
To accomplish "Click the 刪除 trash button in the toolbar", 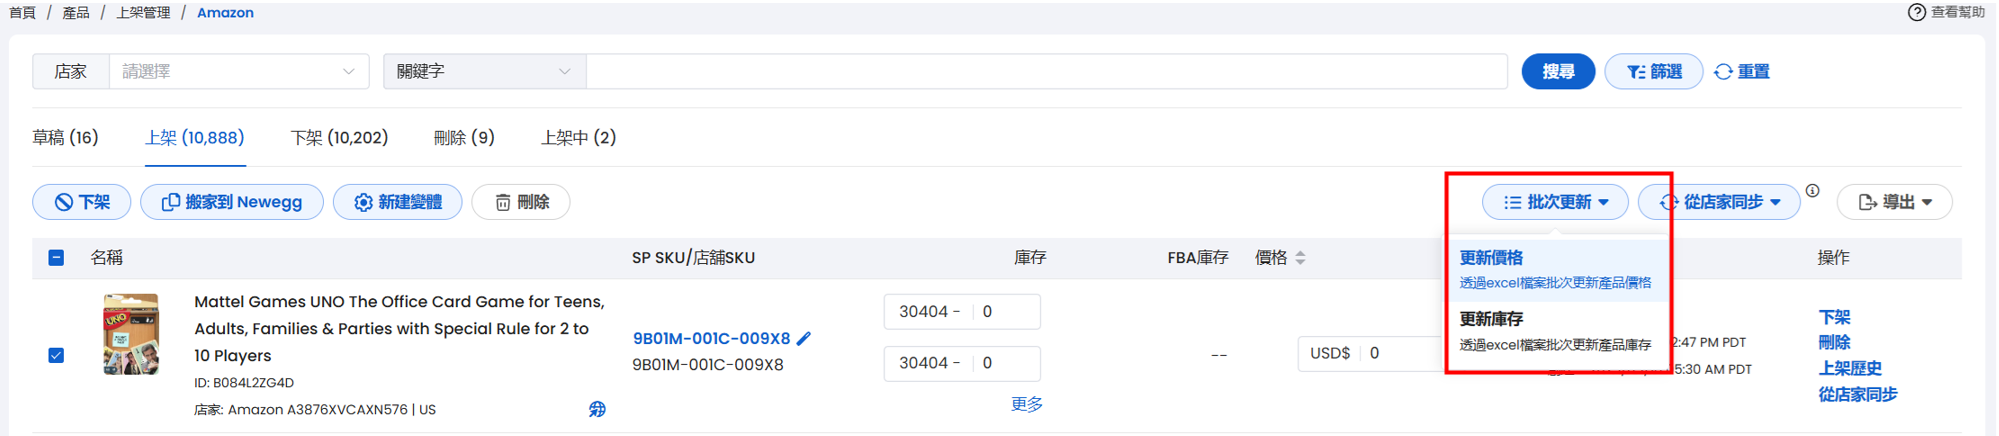I will click(x=521, y=202).
